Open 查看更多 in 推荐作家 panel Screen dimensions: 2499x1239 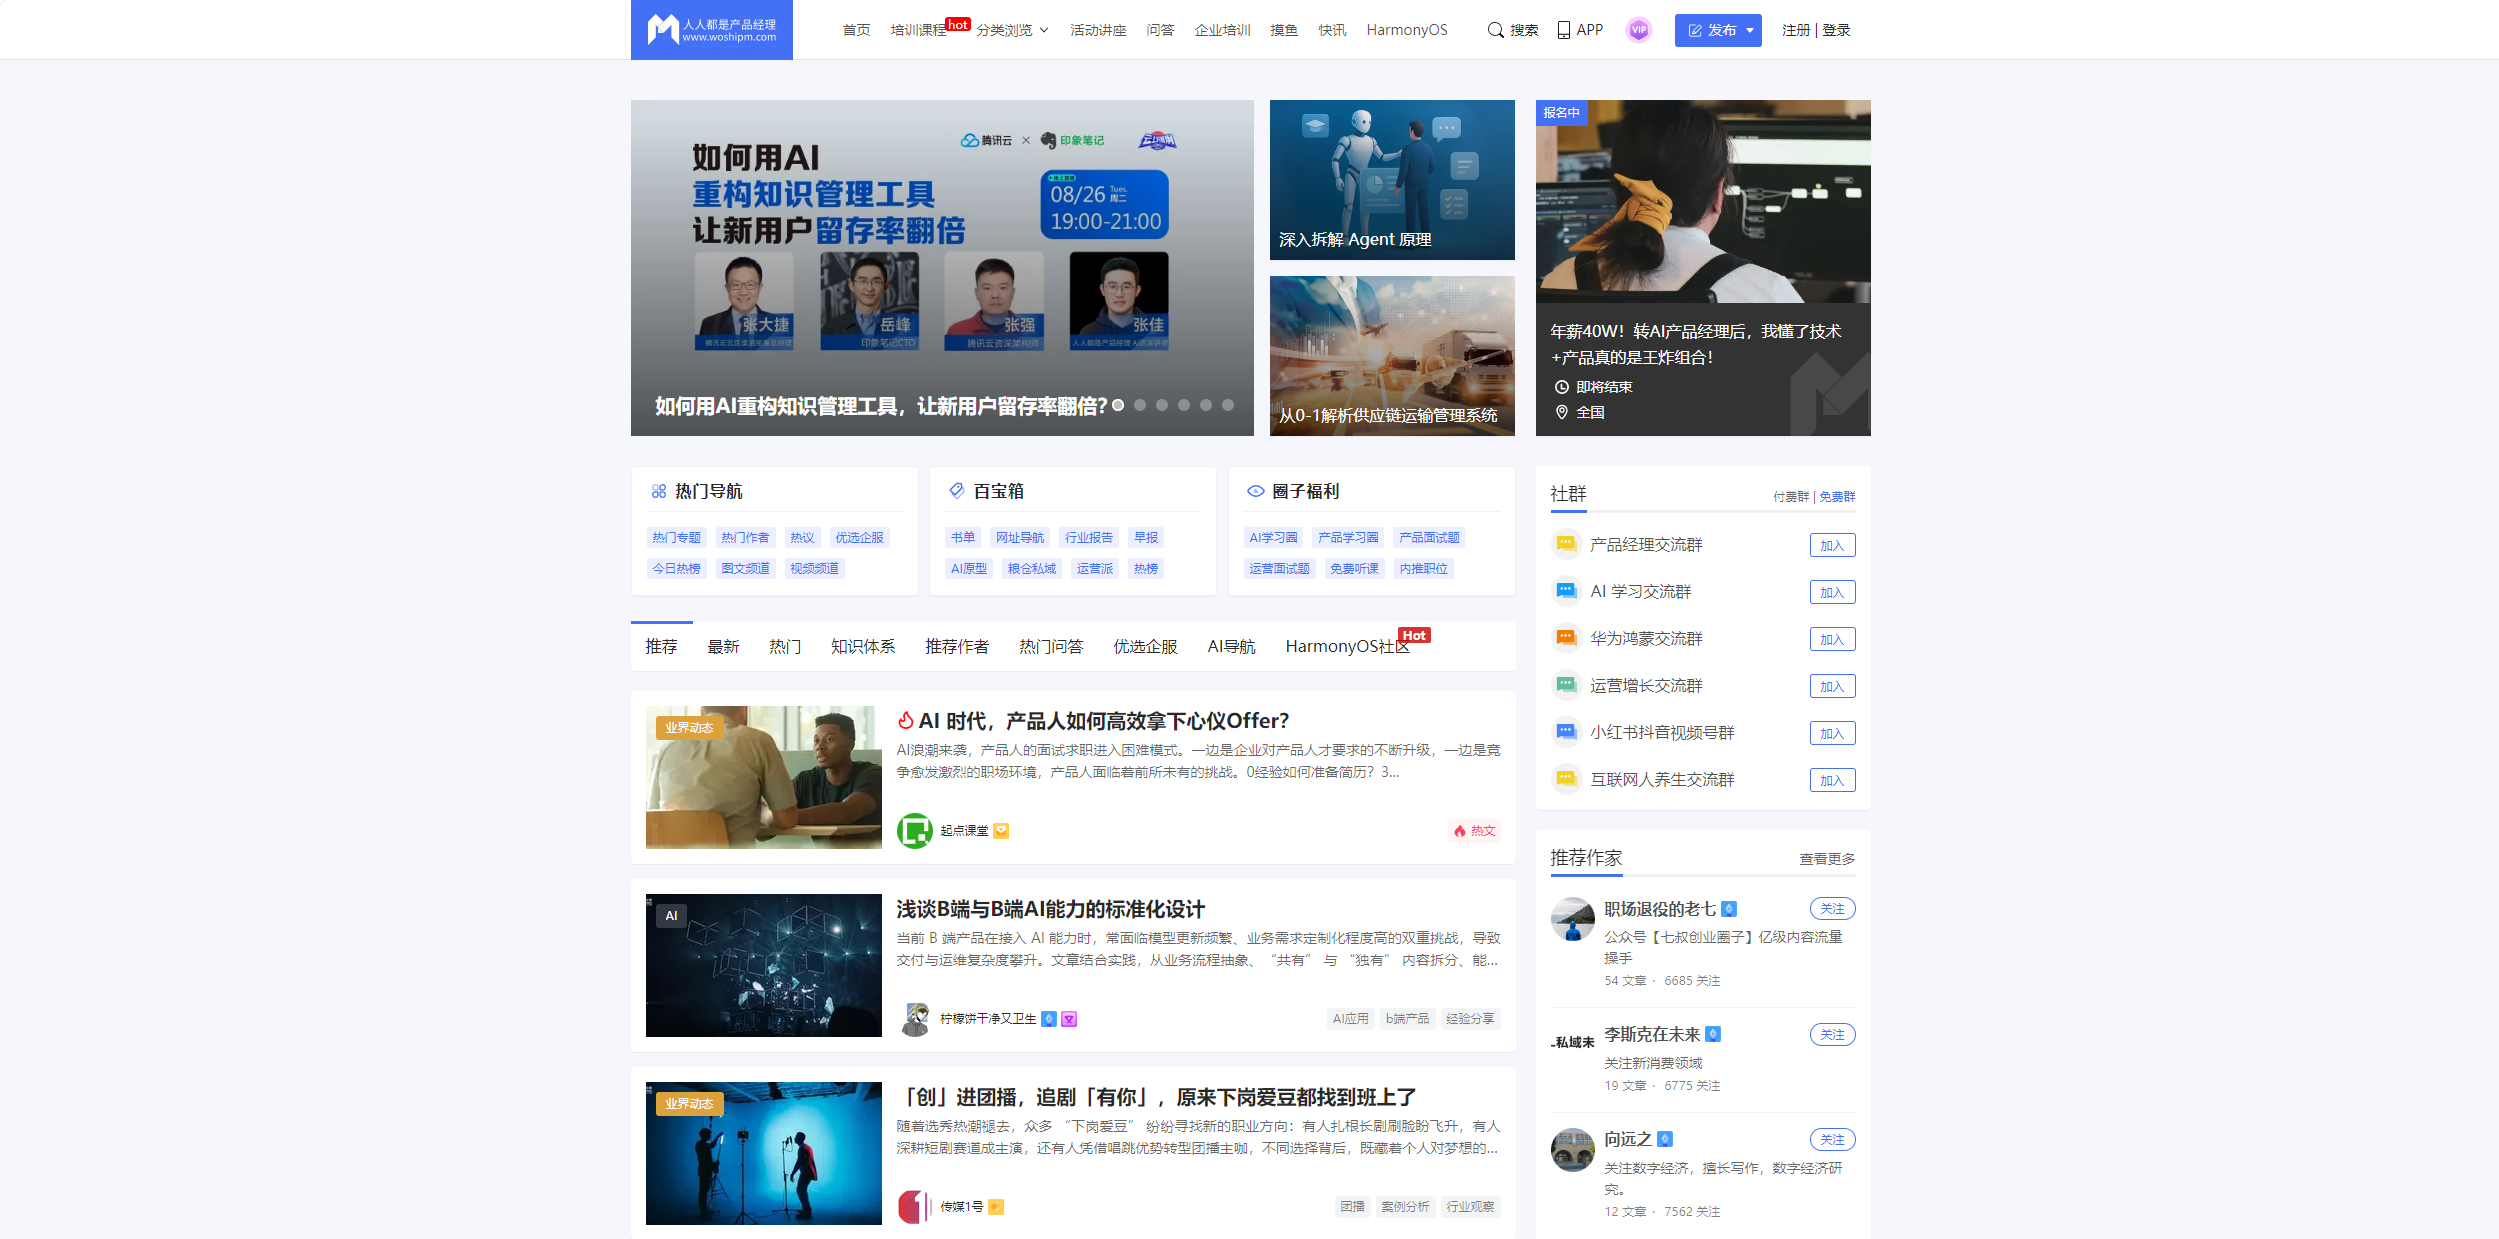click(x=1825, y=858)
